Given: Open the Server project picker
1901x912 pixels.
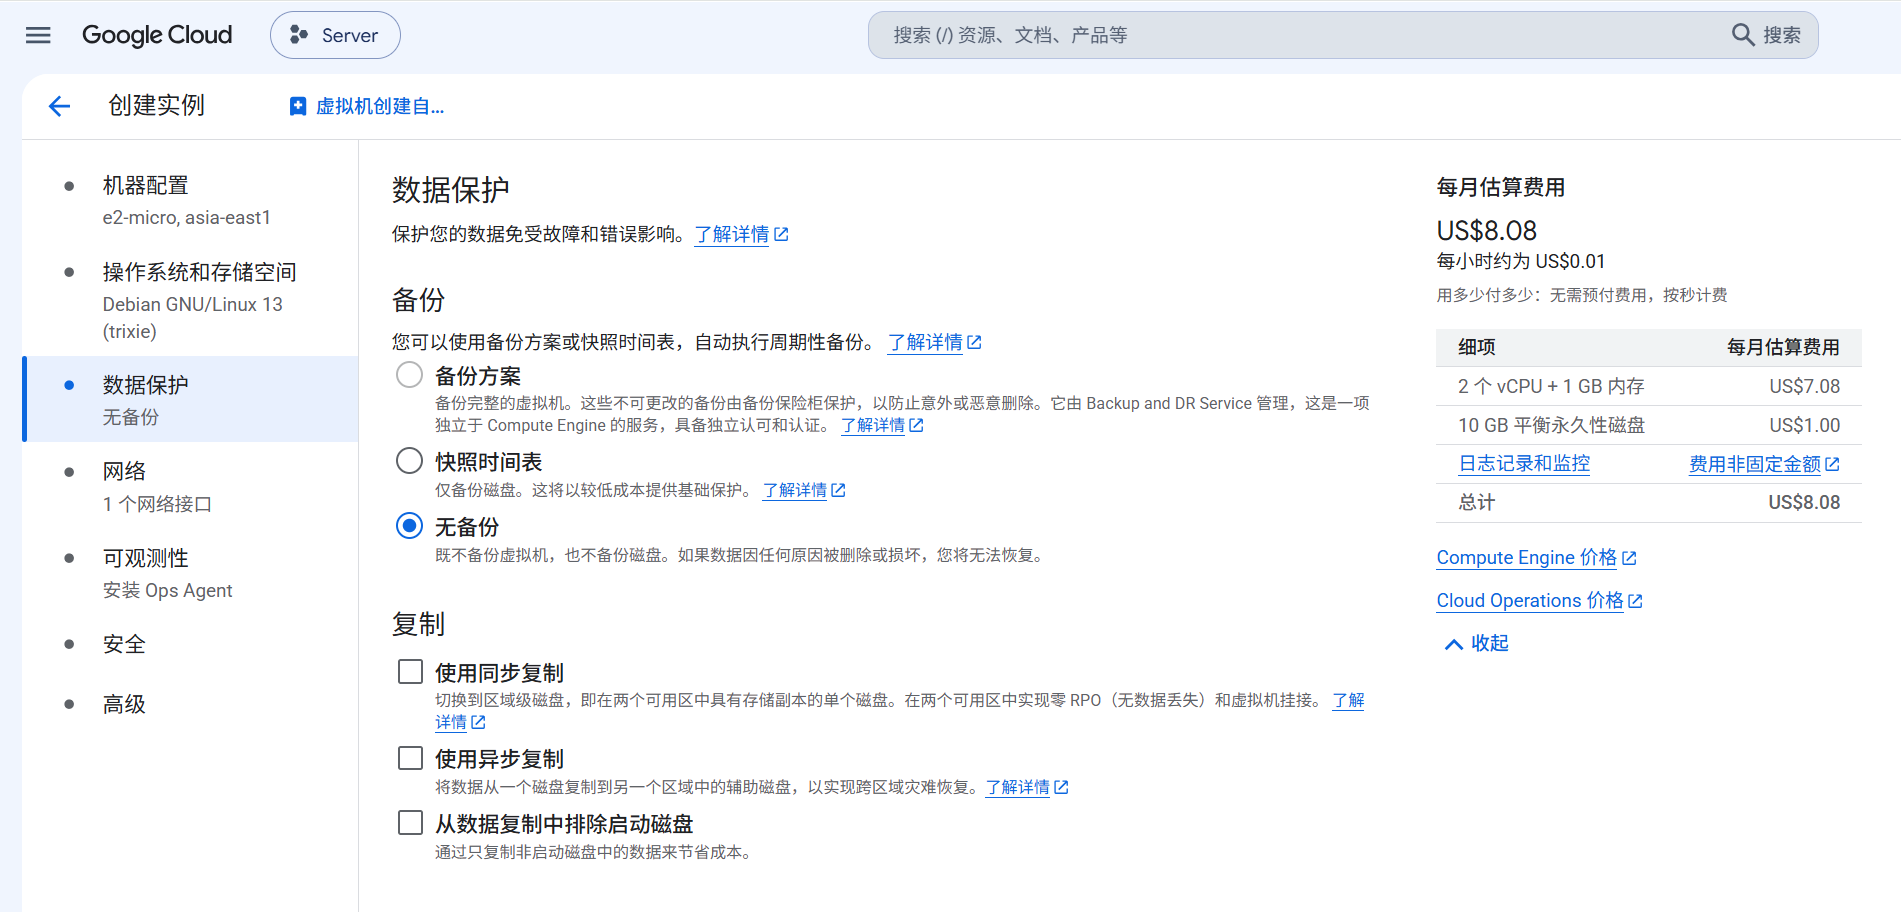Looking at the screenshot, I should pos(335,35).
